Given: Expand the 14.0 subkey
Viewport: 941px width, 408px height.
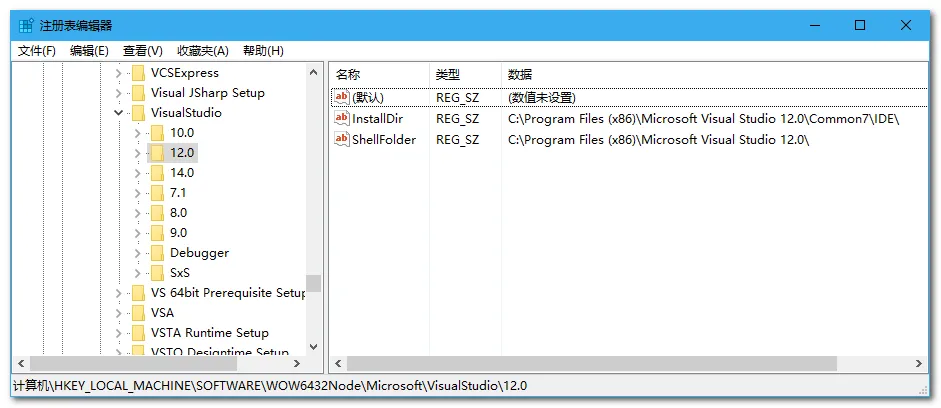Looking at the screenshot, I should click(138, 173).
